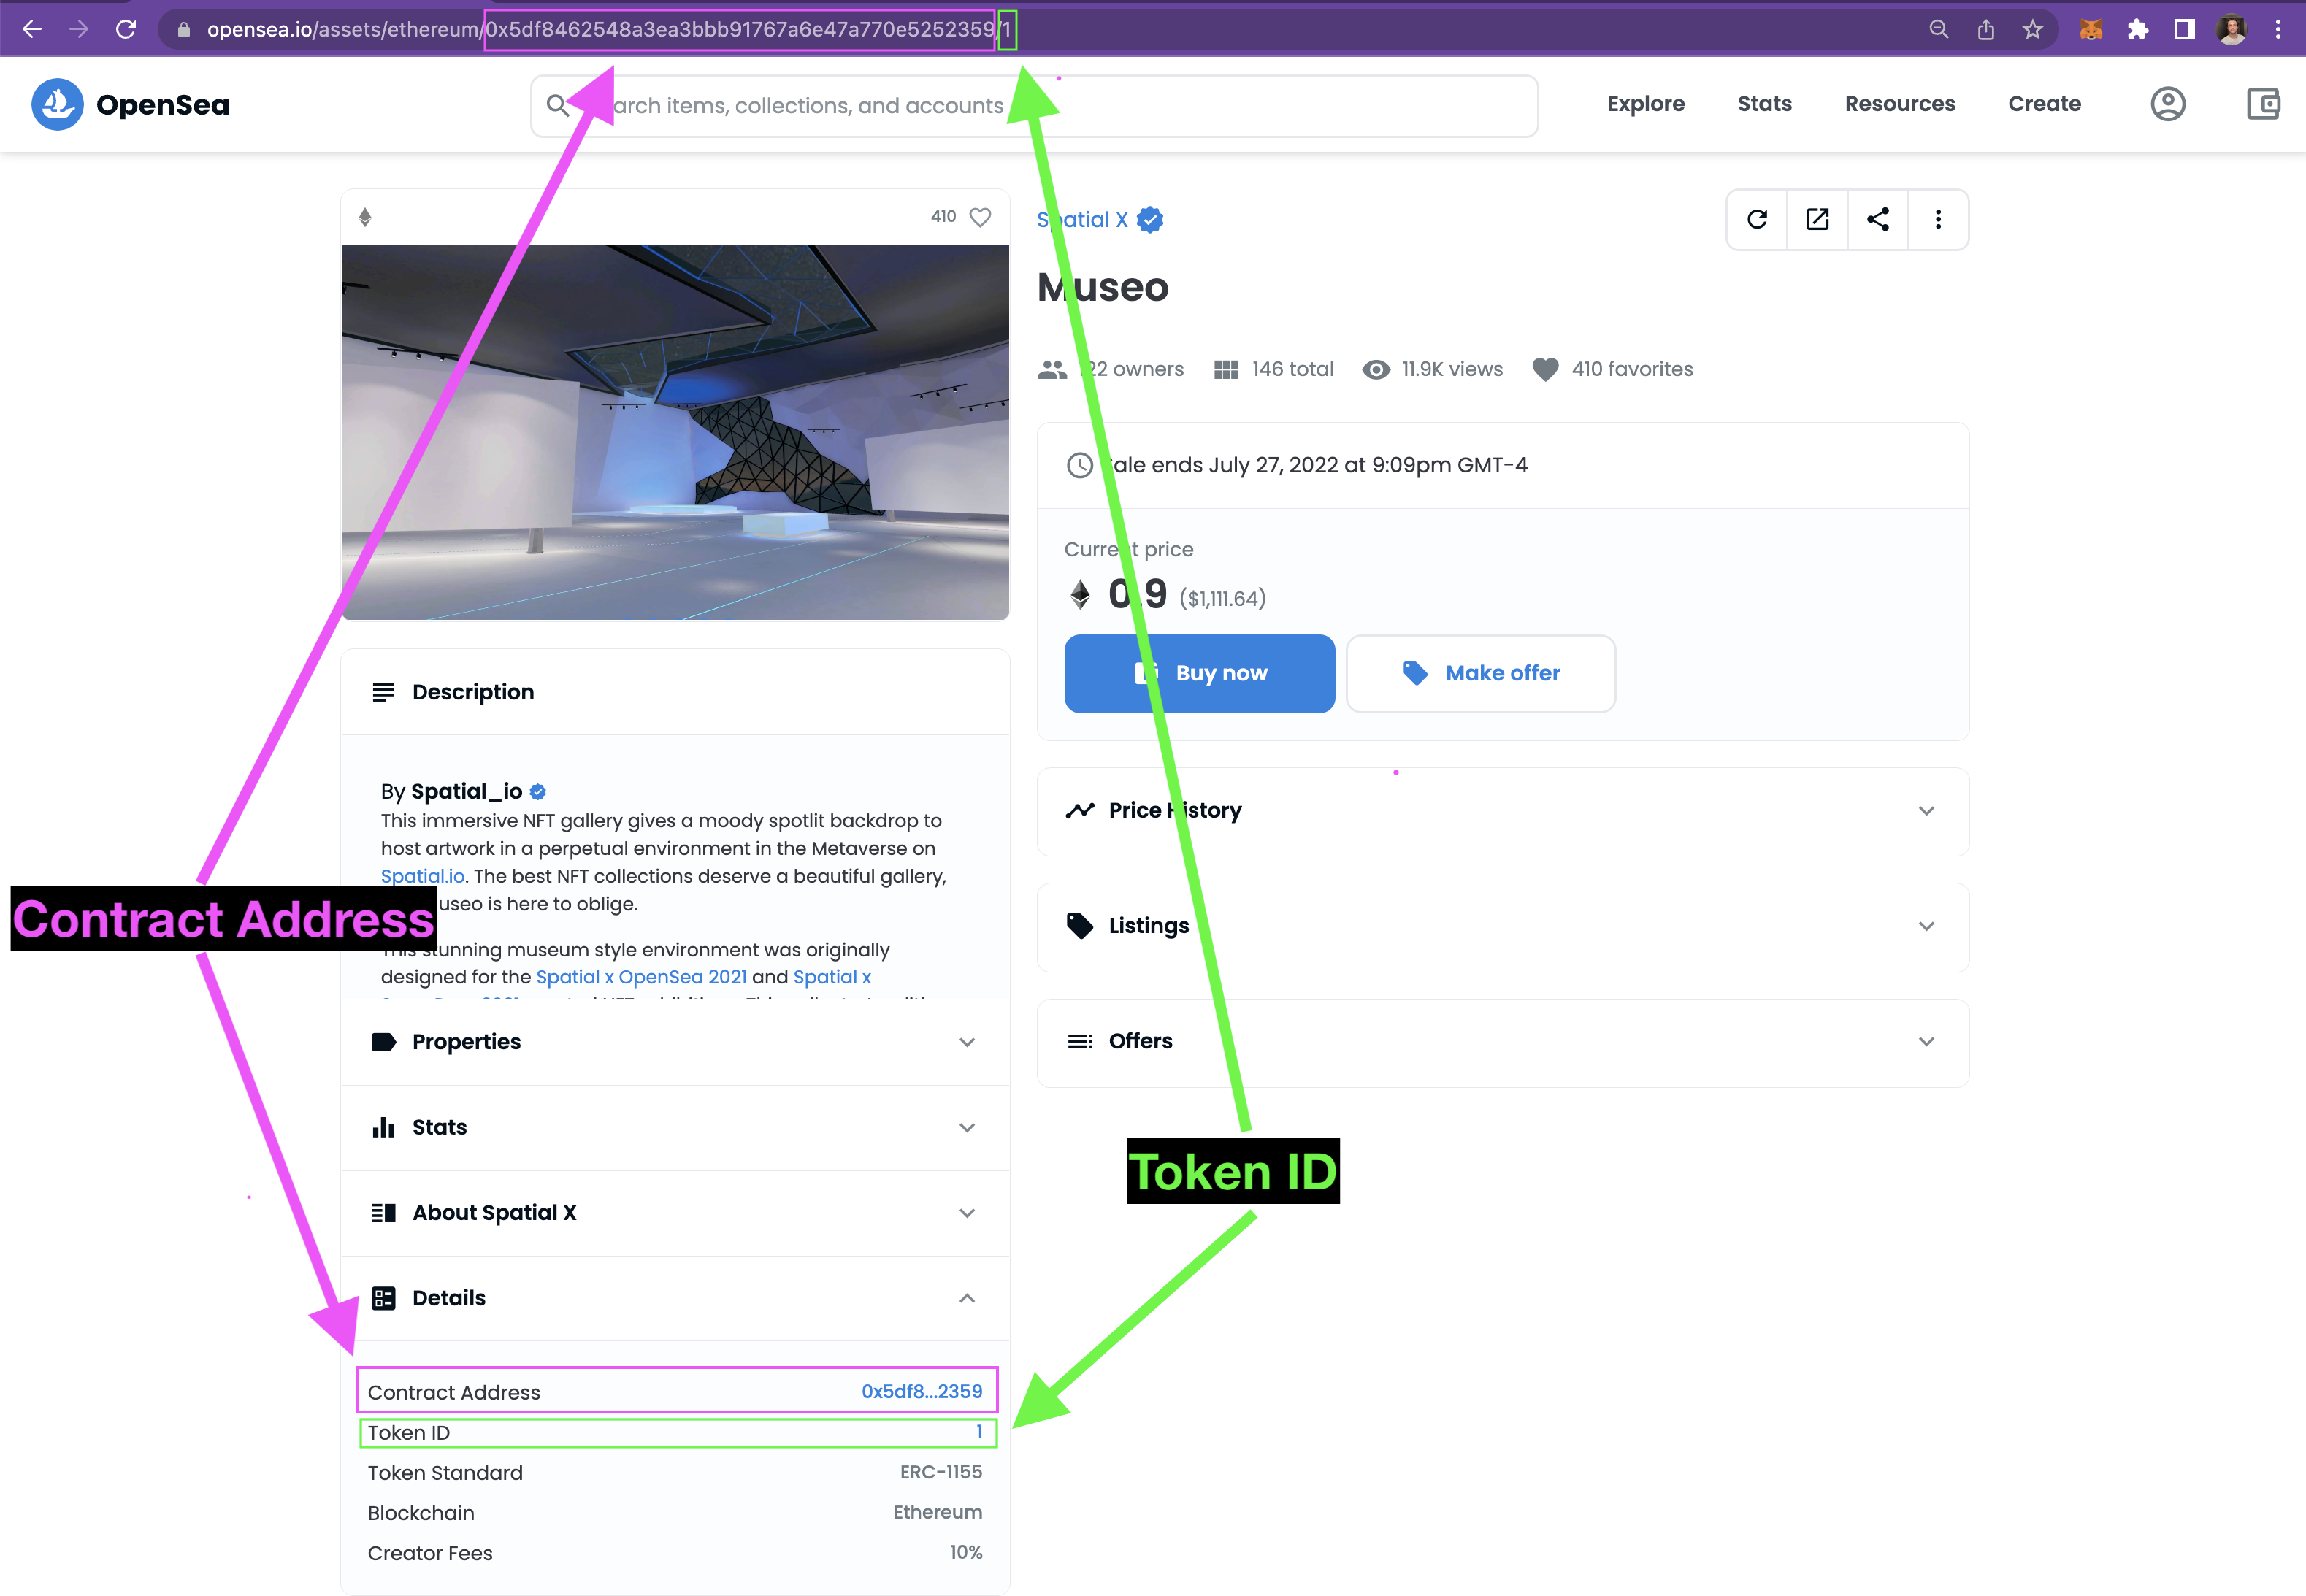The image size is (2306, 1596).
Task: Open the Resources menu
Action: coord(1900,104)
